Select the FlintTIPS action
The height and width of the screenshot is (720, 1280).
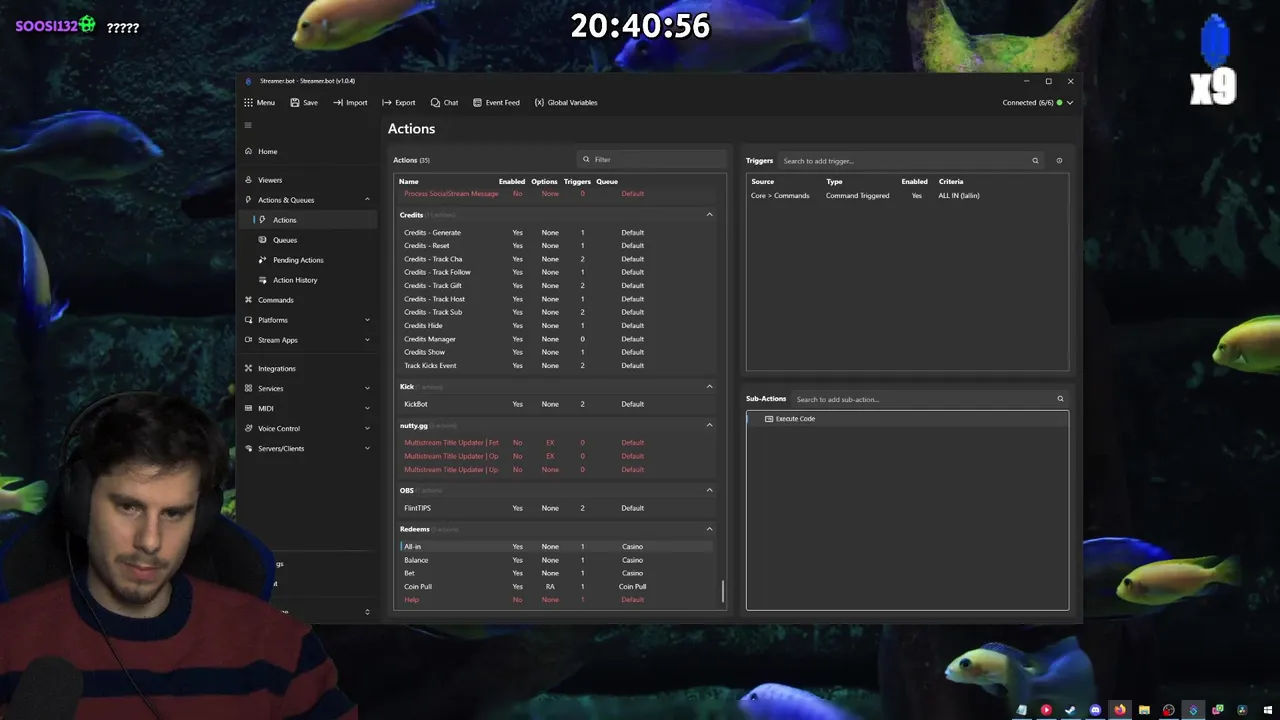pos(556,508)
